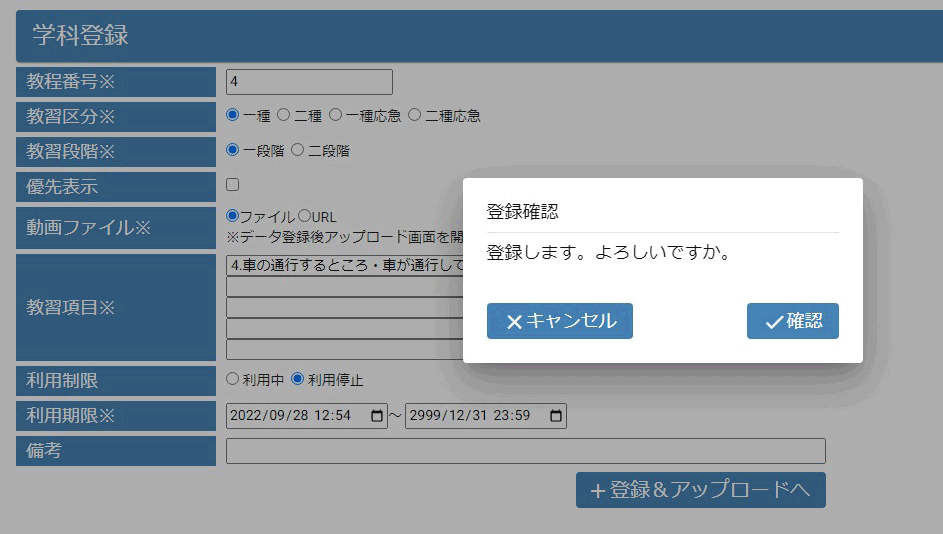Click the キャンセル button in dialog
Viewport: 943px width, 534px height.
pos(559,321)
